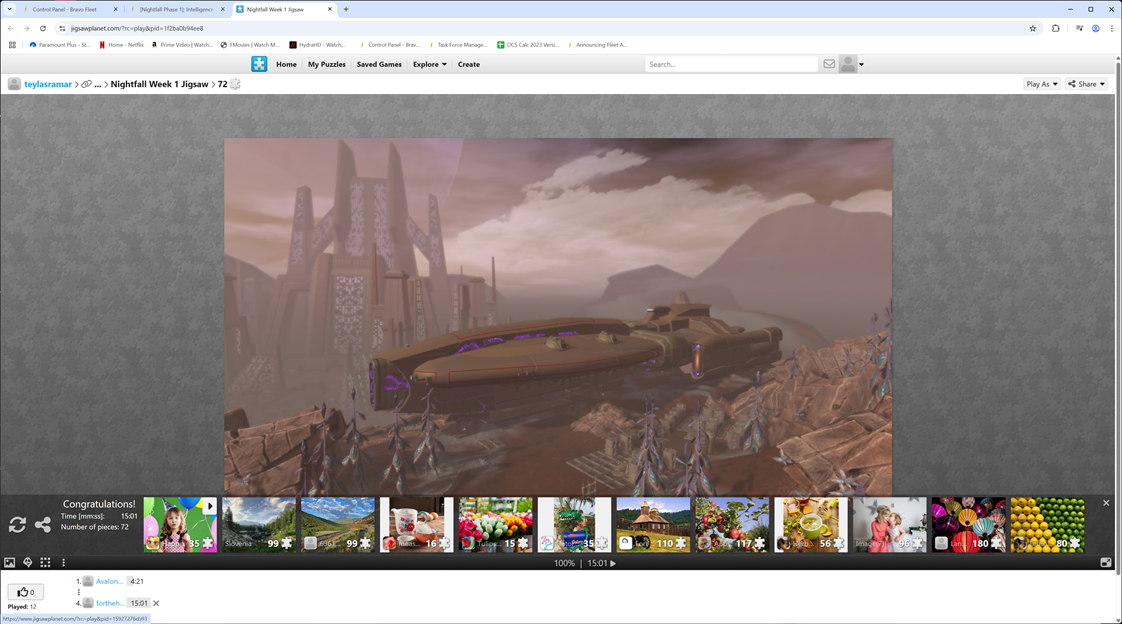
Task: Play the birthday girl 35-piece puzzle thumbnail
Action: tap(180, 525)
